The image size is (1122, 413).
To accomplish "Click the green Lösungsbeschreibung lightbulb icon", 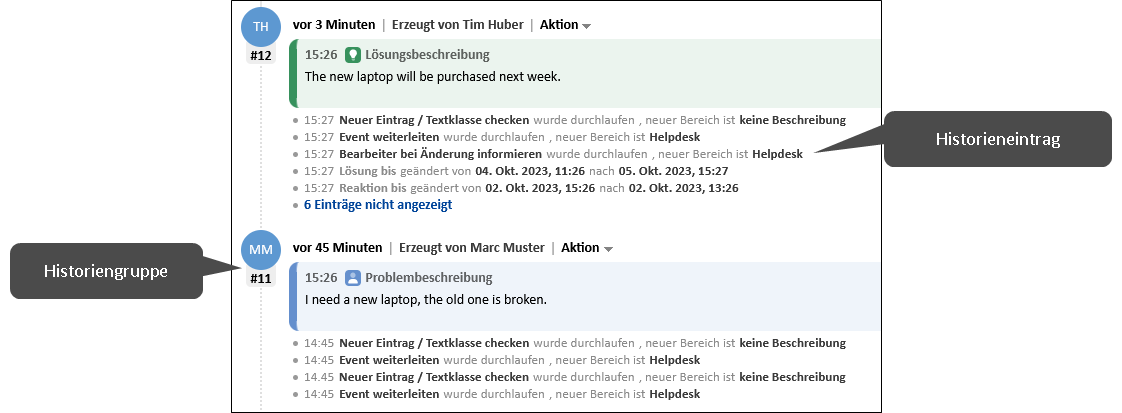I will point(352,55).
